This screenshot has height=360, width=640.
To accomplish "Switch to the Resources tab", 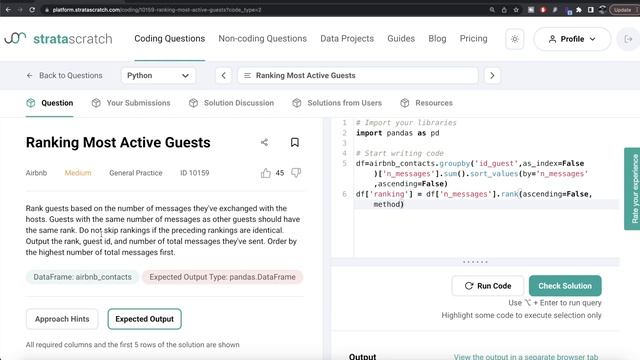I will coord(426,103).
